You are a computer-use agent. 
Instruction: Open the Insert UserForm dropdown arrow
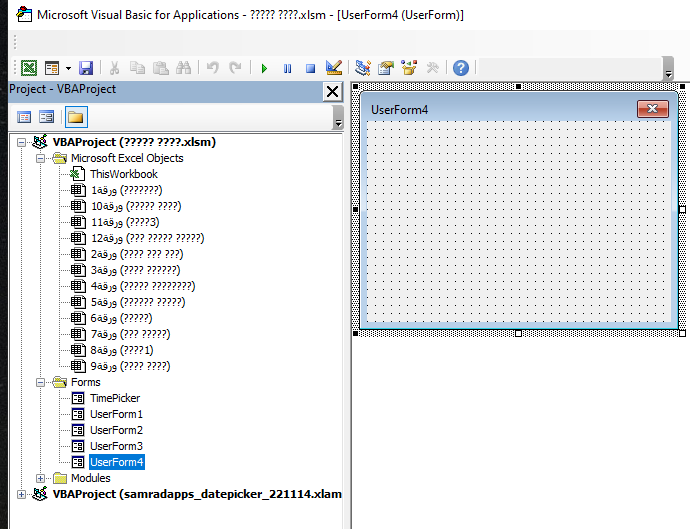coord(68,68)
